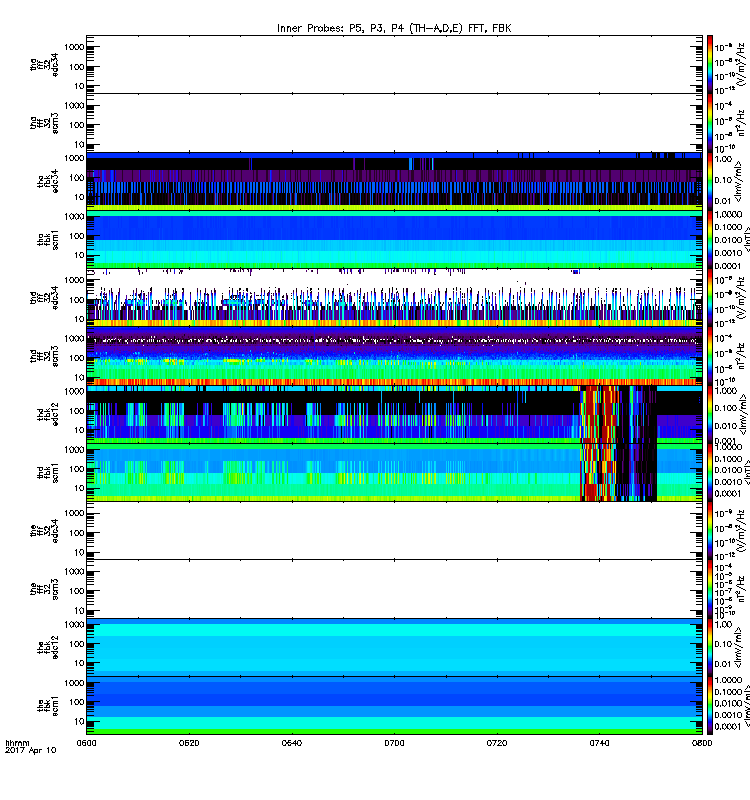Click the color bar for tha fff edc34 panel

click(x=710, y=64)
